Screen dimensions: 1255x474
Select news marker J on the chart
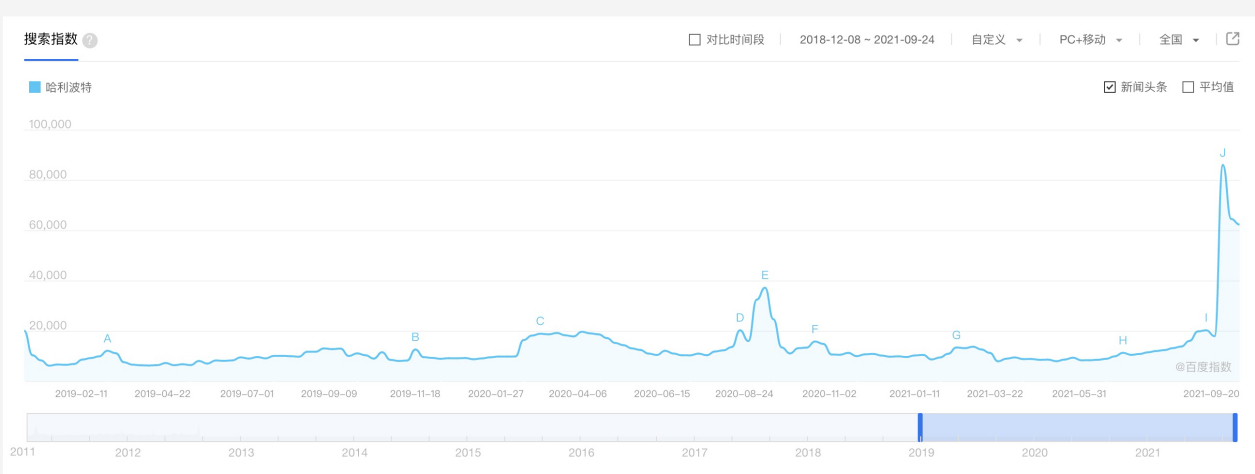(x=1222, y=153)
